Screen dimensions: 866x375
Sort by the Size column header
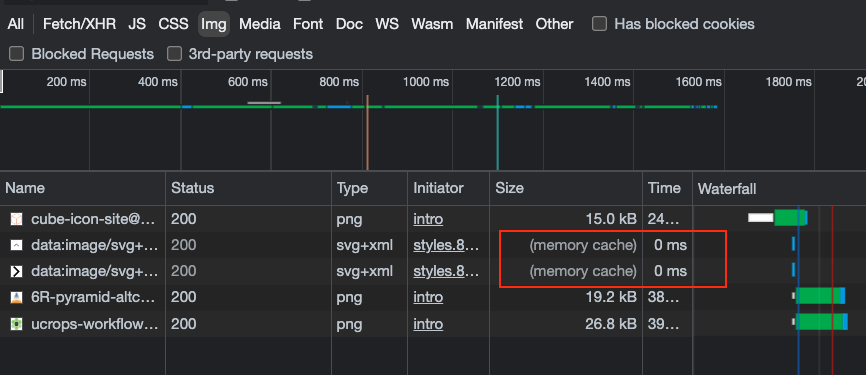point(566,188)
